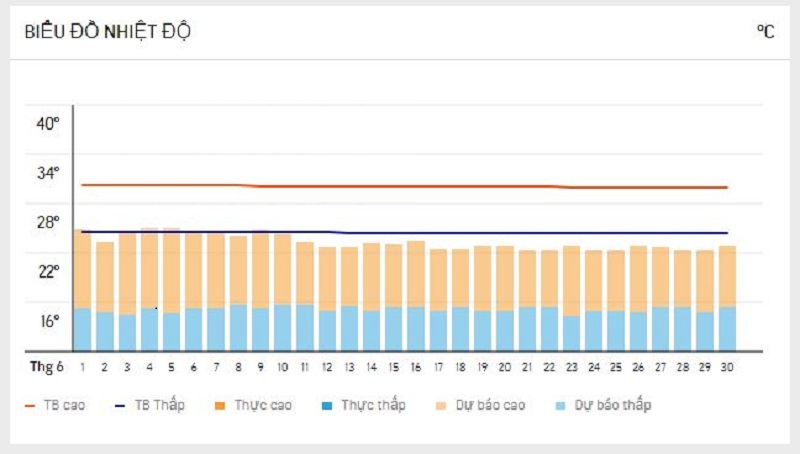Click the 16° axis label

click(x=49, y=321)
